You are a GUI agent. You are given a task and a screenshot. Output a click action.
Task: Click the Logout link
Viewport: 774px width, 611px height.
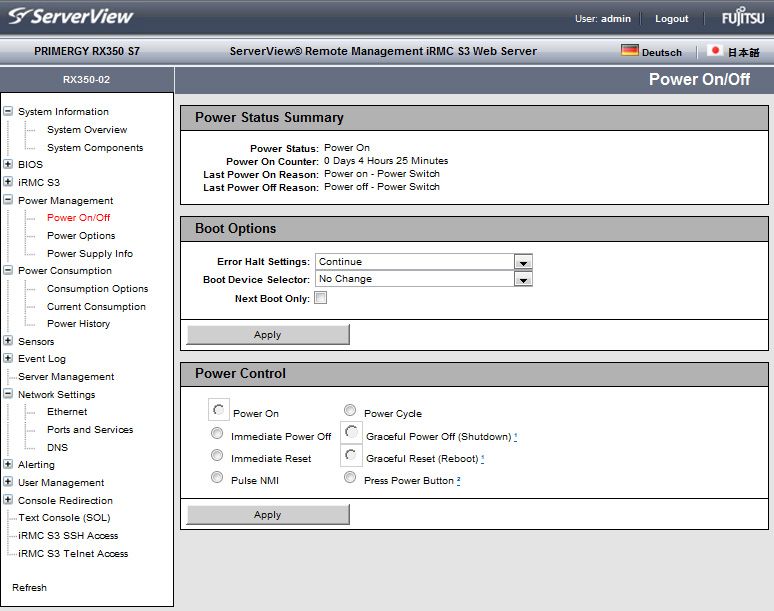(671, 19)
